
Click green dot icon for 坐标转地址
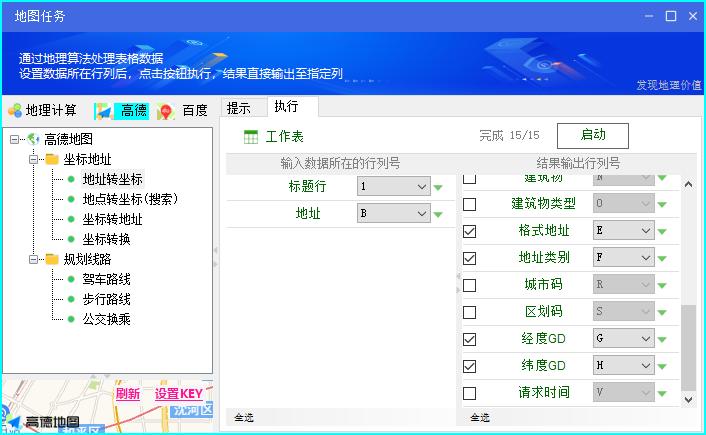71,219
